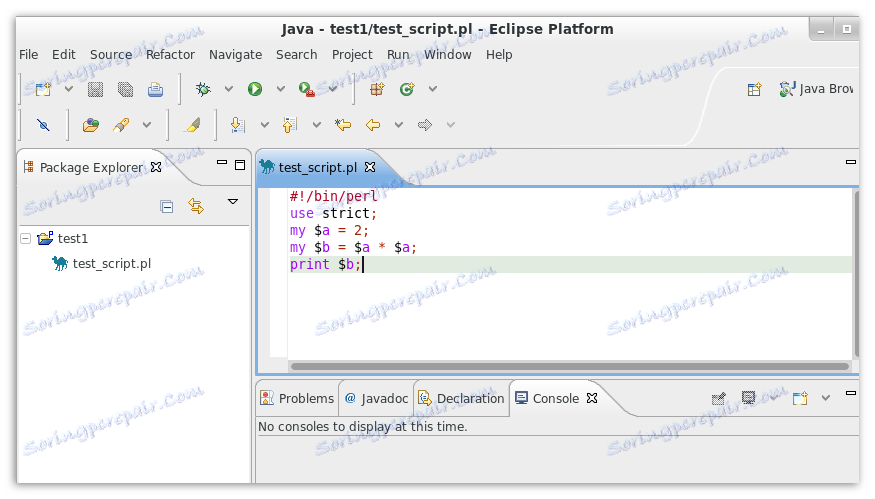Open the Help menu
The width and height of the screenshot is (875, 499).
coord(499,55)
